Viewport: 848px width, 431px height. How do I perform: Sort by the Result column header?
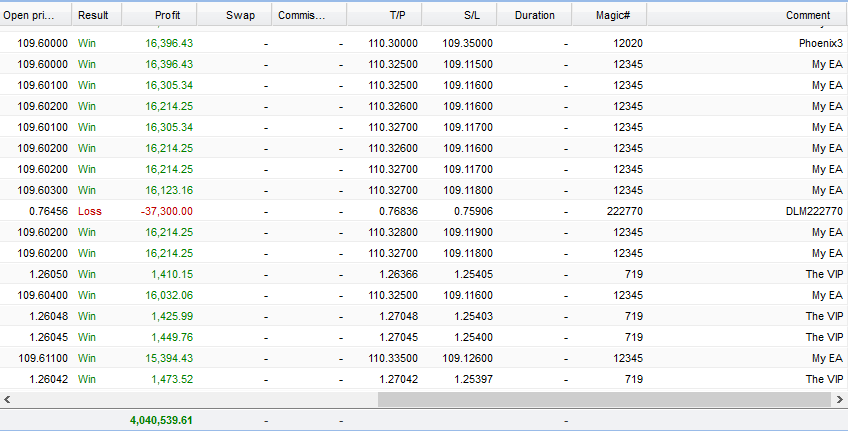point(97,15)
